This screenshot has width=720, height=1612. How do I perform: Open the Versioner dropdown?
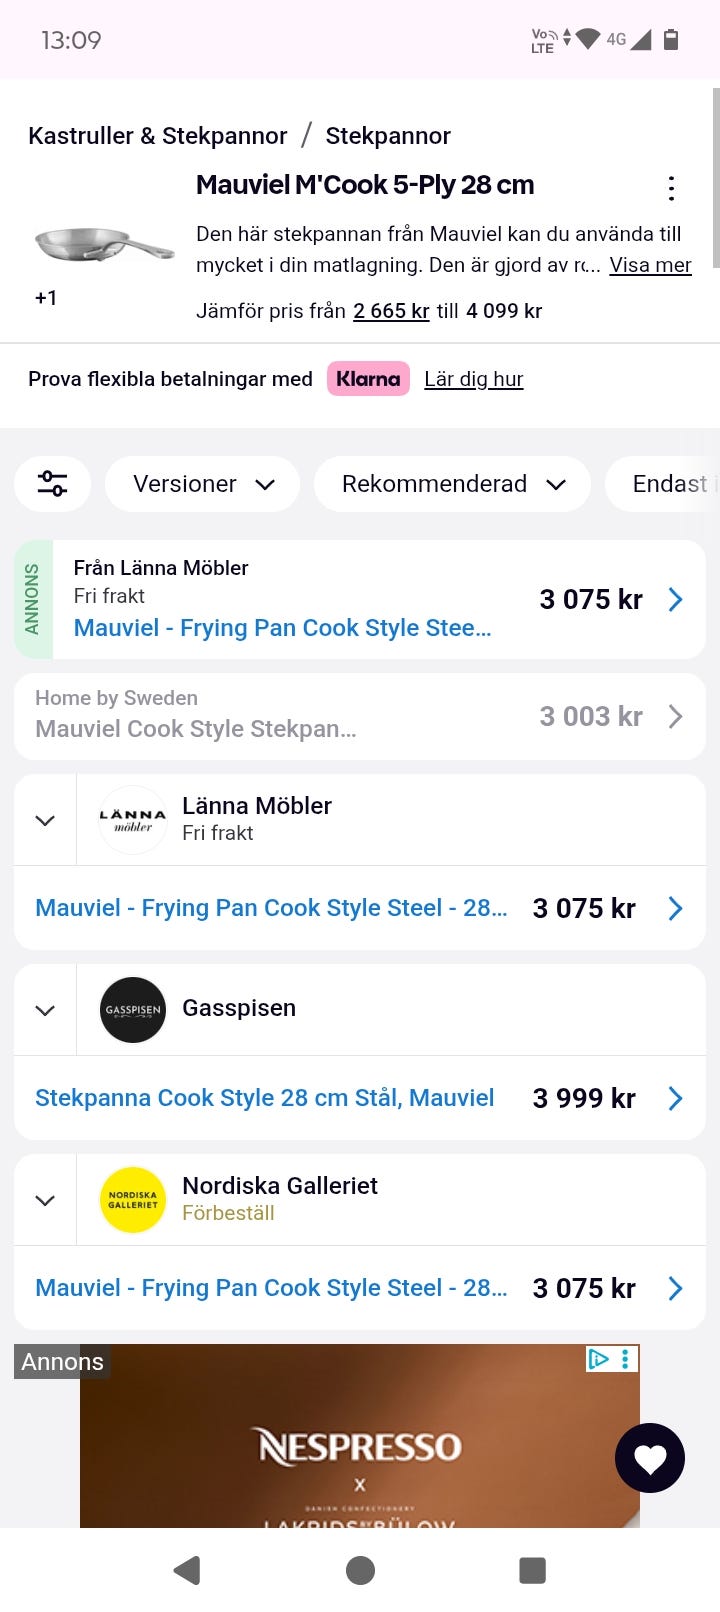(203, 484)
